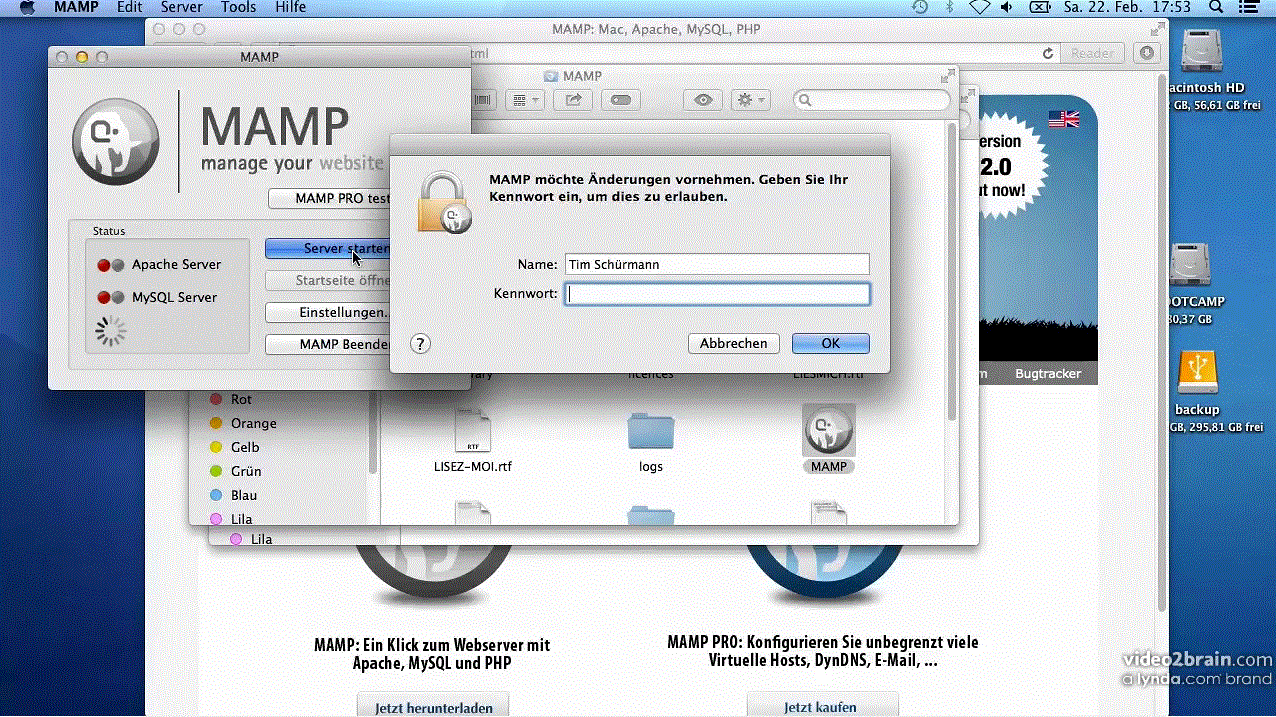Click the Safari reload page icon
The height and width of the screenshot is (717, 1276).
point(1048,54)
